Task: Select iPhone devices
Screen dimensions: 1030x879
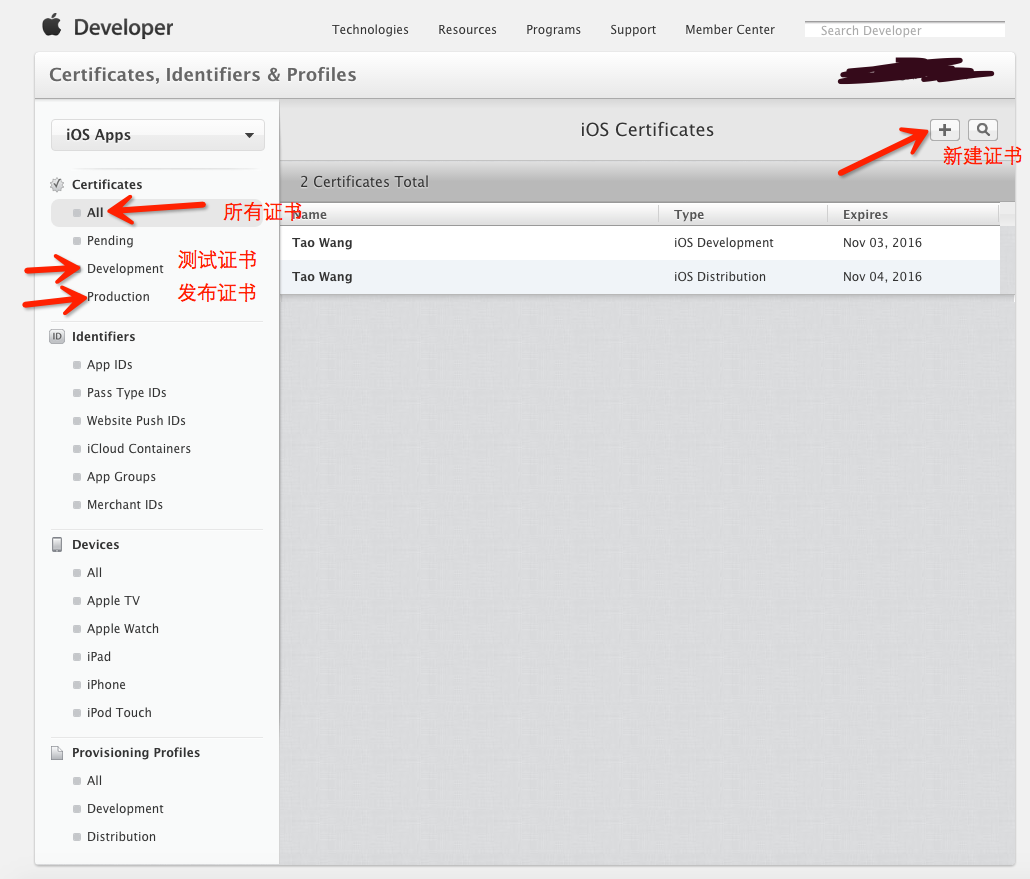Action: point(106,685)
